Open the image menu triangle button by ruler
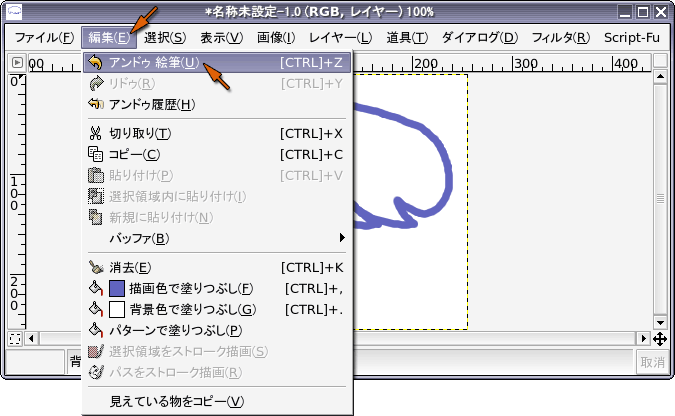This screenshot has width=675, height=416. coord(17,63)
